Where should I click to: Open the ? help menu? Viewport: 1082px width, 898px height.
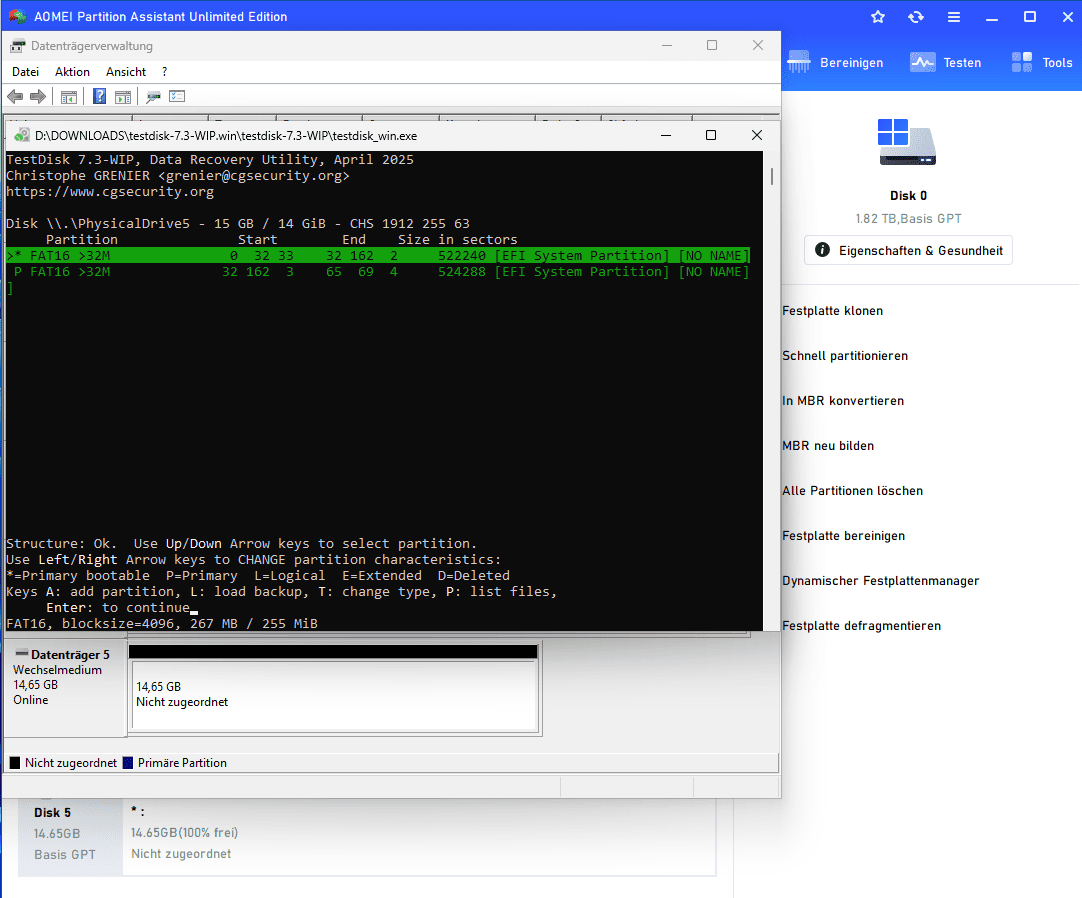[x=164, y=72]
